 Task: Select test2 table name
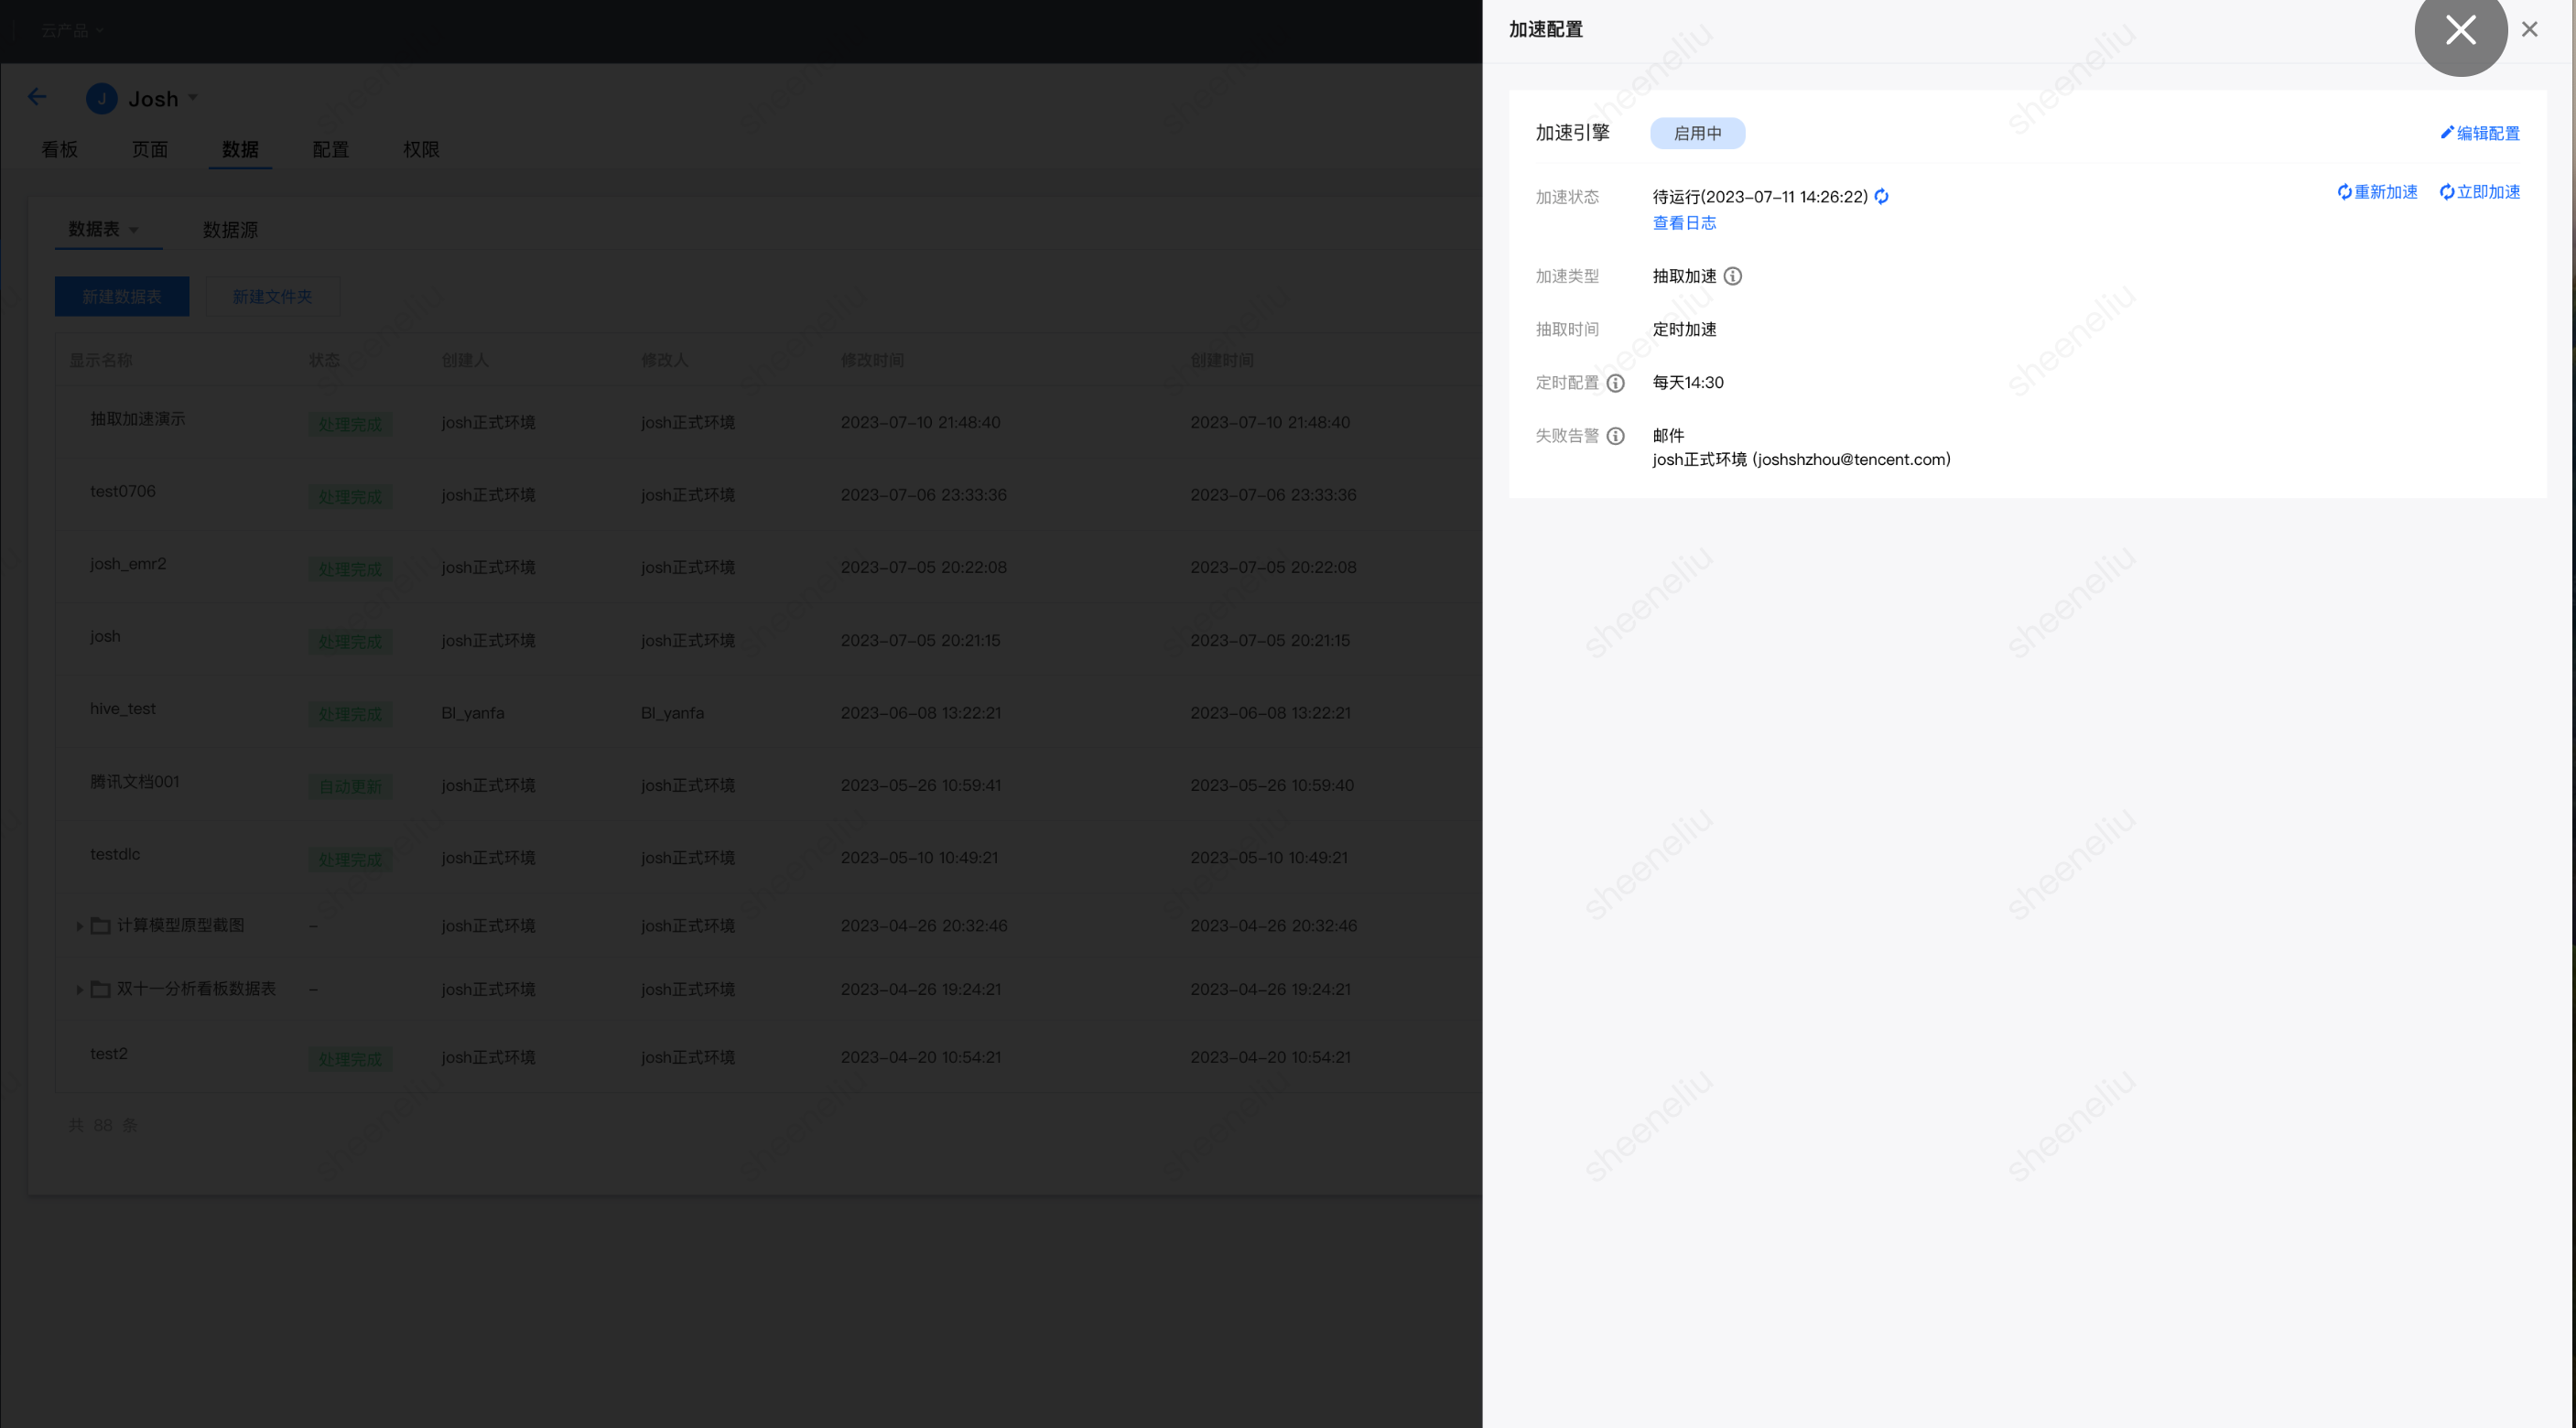[109, 1053]
